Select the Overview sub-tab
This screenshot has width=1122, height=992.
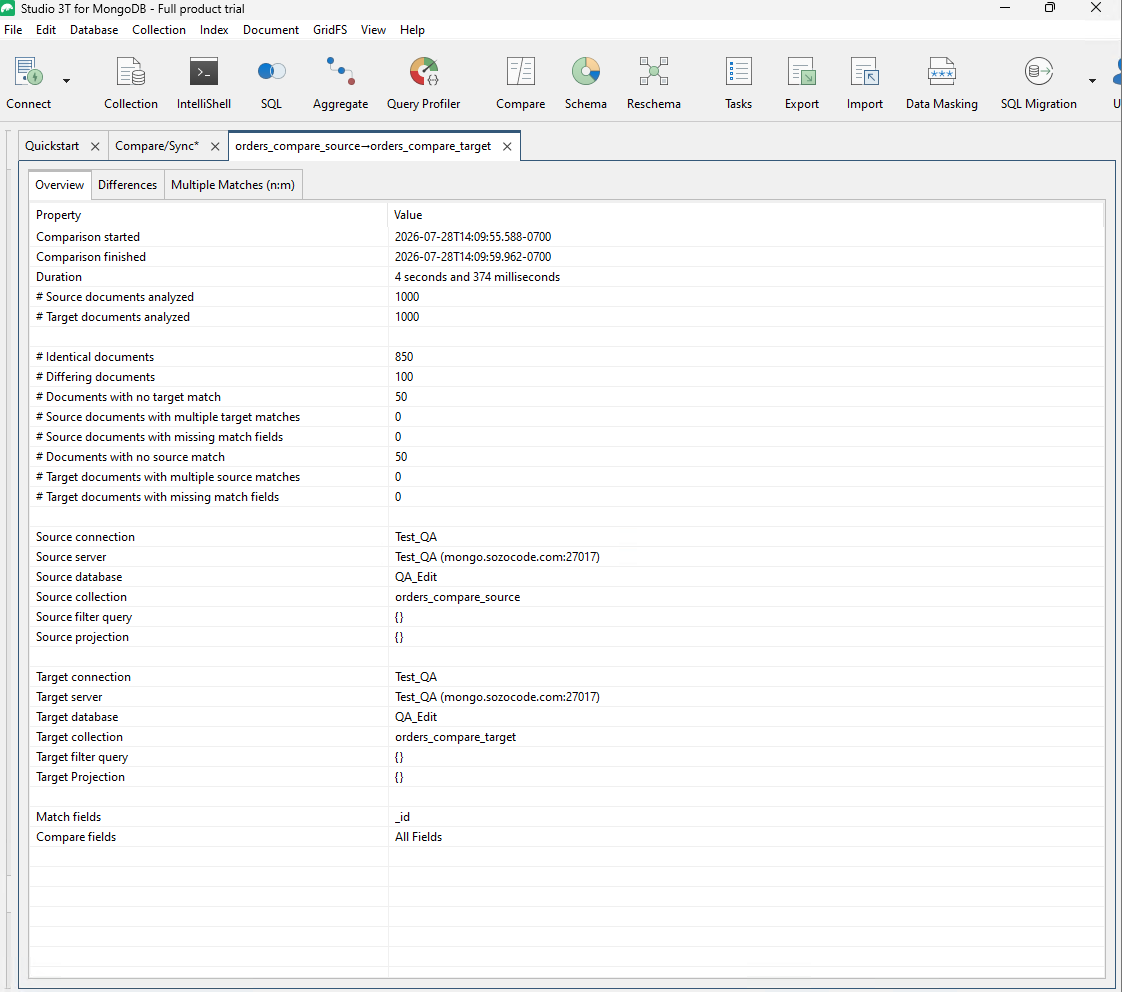click(x=59, y=185)
